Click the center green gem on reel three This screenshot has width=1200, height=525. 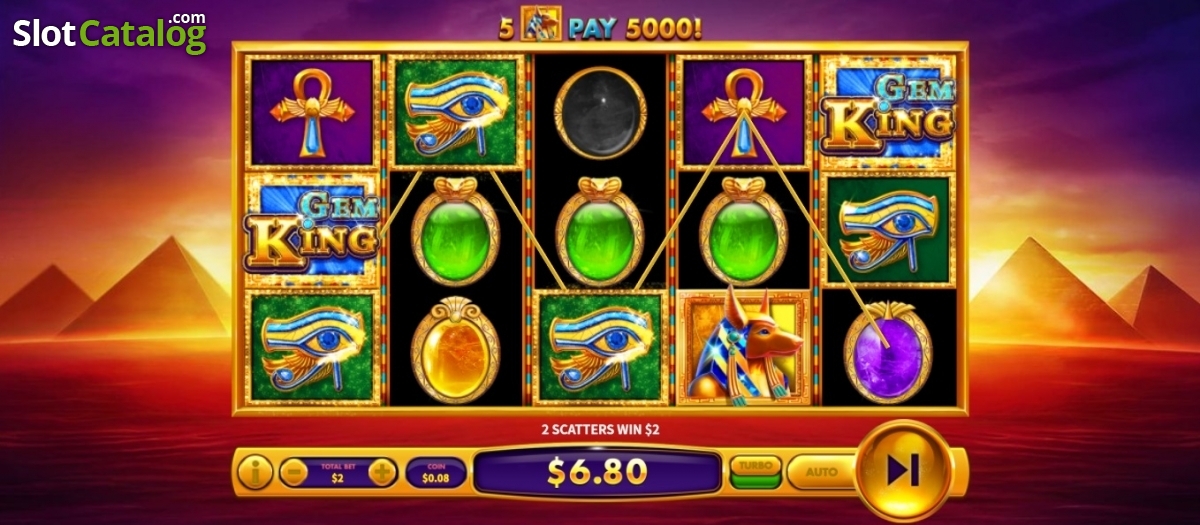click(599, 229)
